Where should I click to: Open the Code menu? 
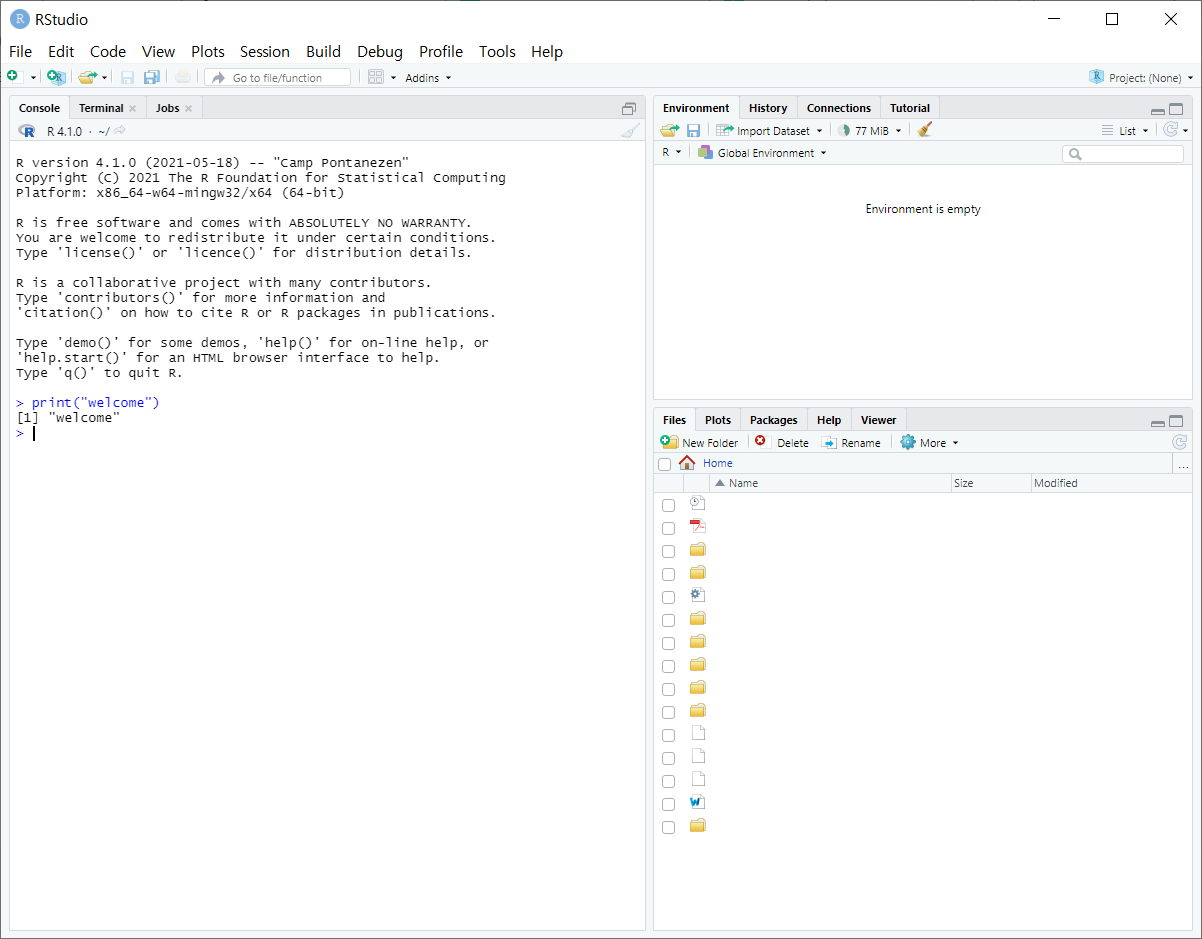pyautogui.click(x=108, y=51)
